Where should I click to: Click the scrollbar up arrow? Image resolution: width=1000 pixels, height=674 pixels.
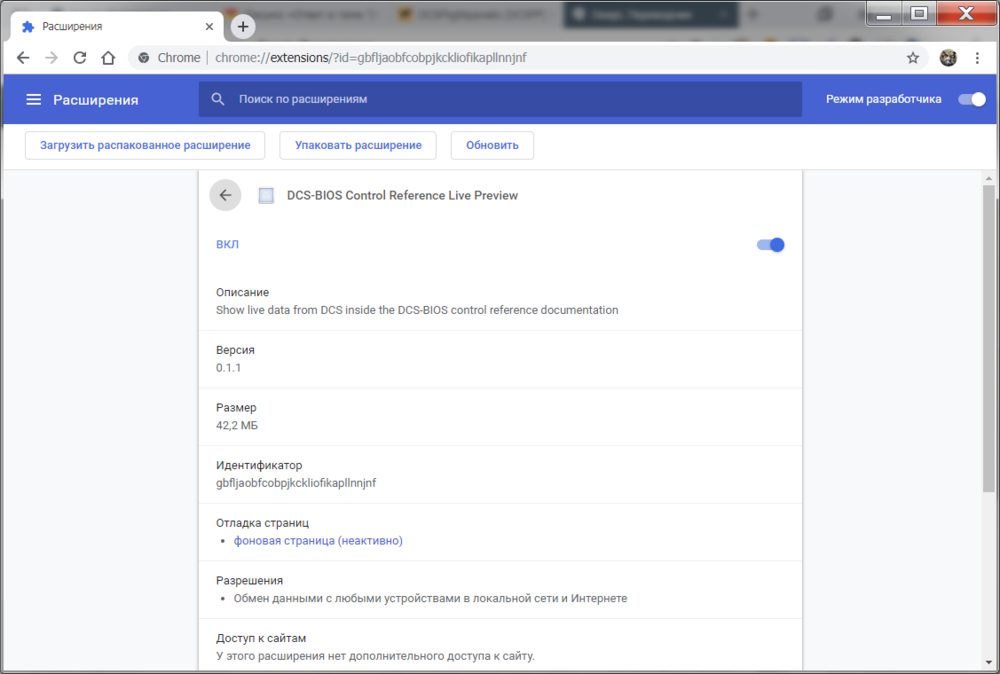point(989,179)
